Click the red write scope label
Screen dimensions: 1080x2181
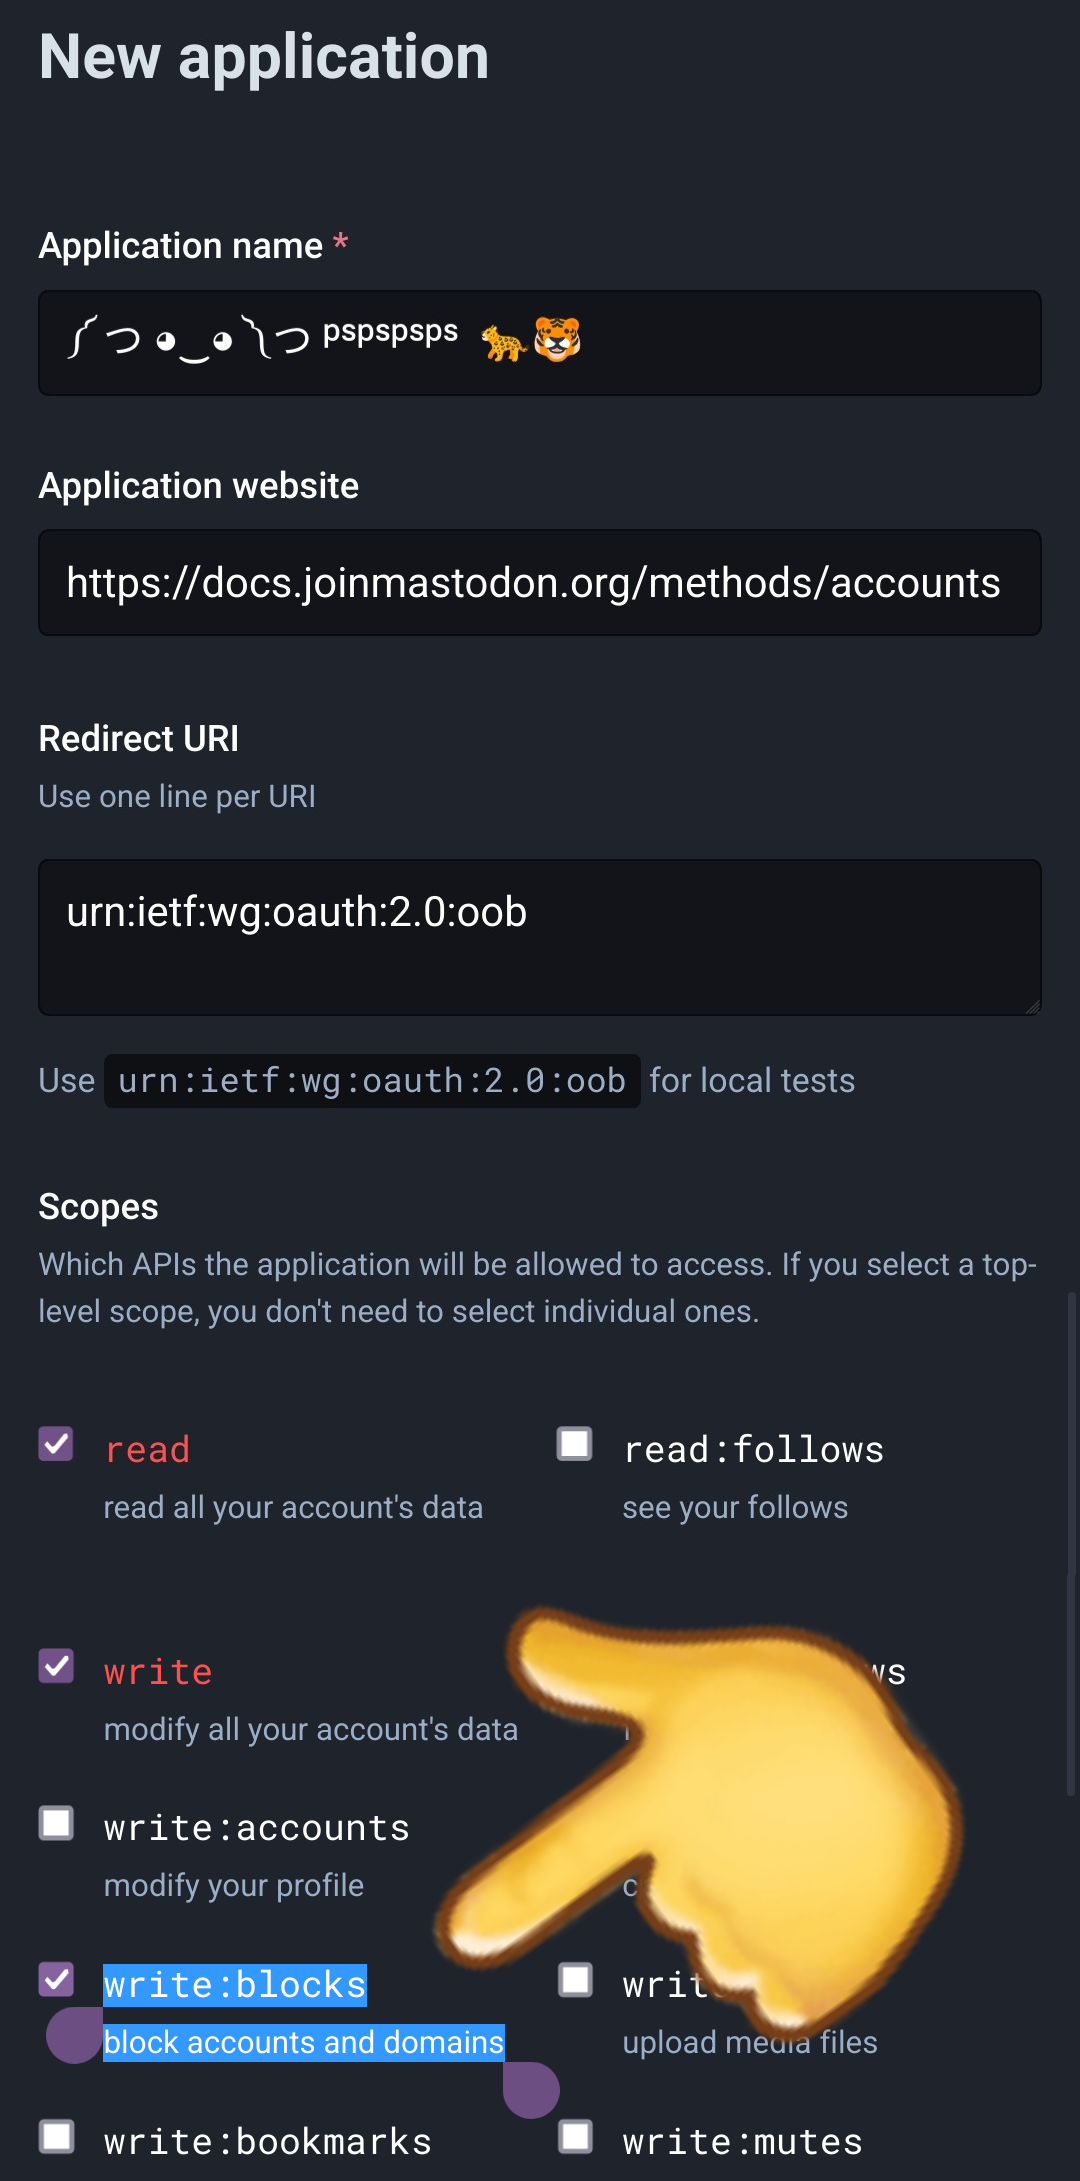tap(158, 1672)
